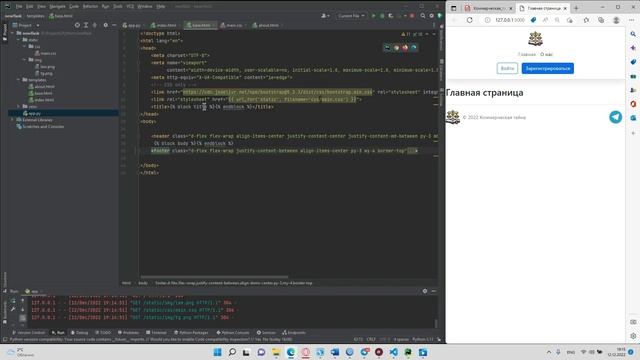Open the Terminal tool window
640x360 pixels.
[156, 333]
